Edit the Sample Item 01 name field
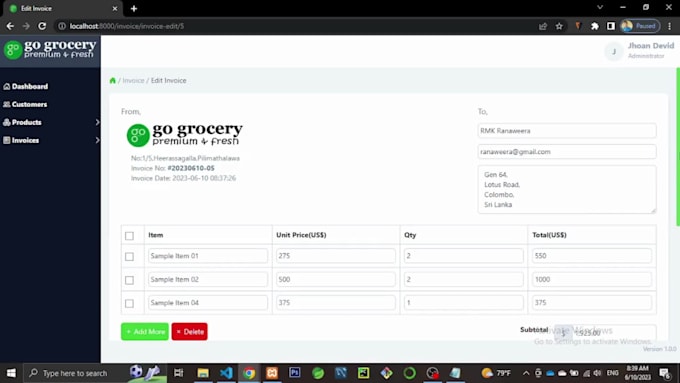The height and width of the screenshot is (383, 680). pos(208,256)
